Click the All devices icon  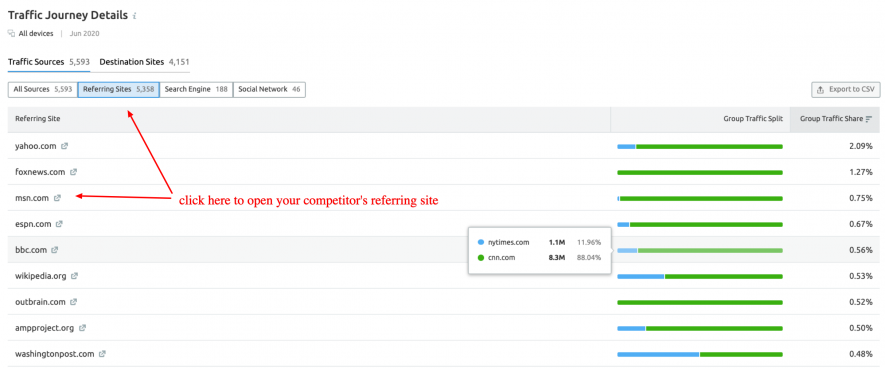11,33
